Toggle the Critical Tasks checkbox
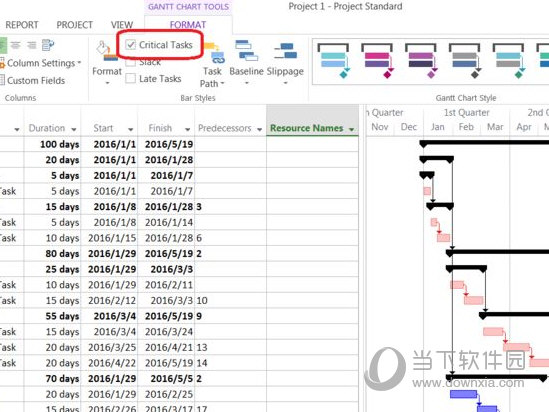 [x=131, y=44]
